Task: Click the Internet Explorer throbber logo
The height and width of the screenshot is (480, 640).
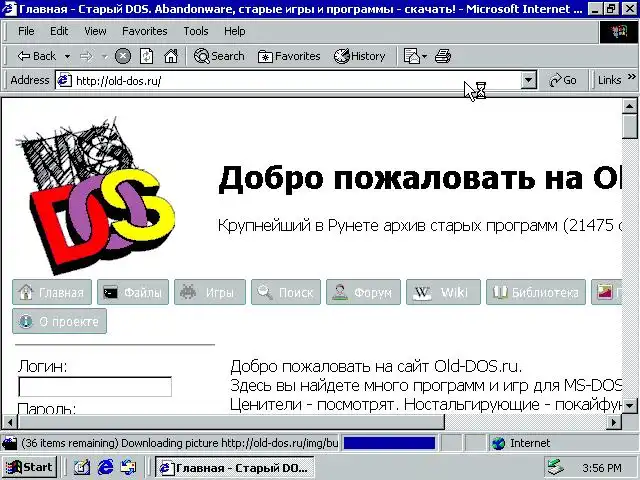Action: tap(618, 32)
